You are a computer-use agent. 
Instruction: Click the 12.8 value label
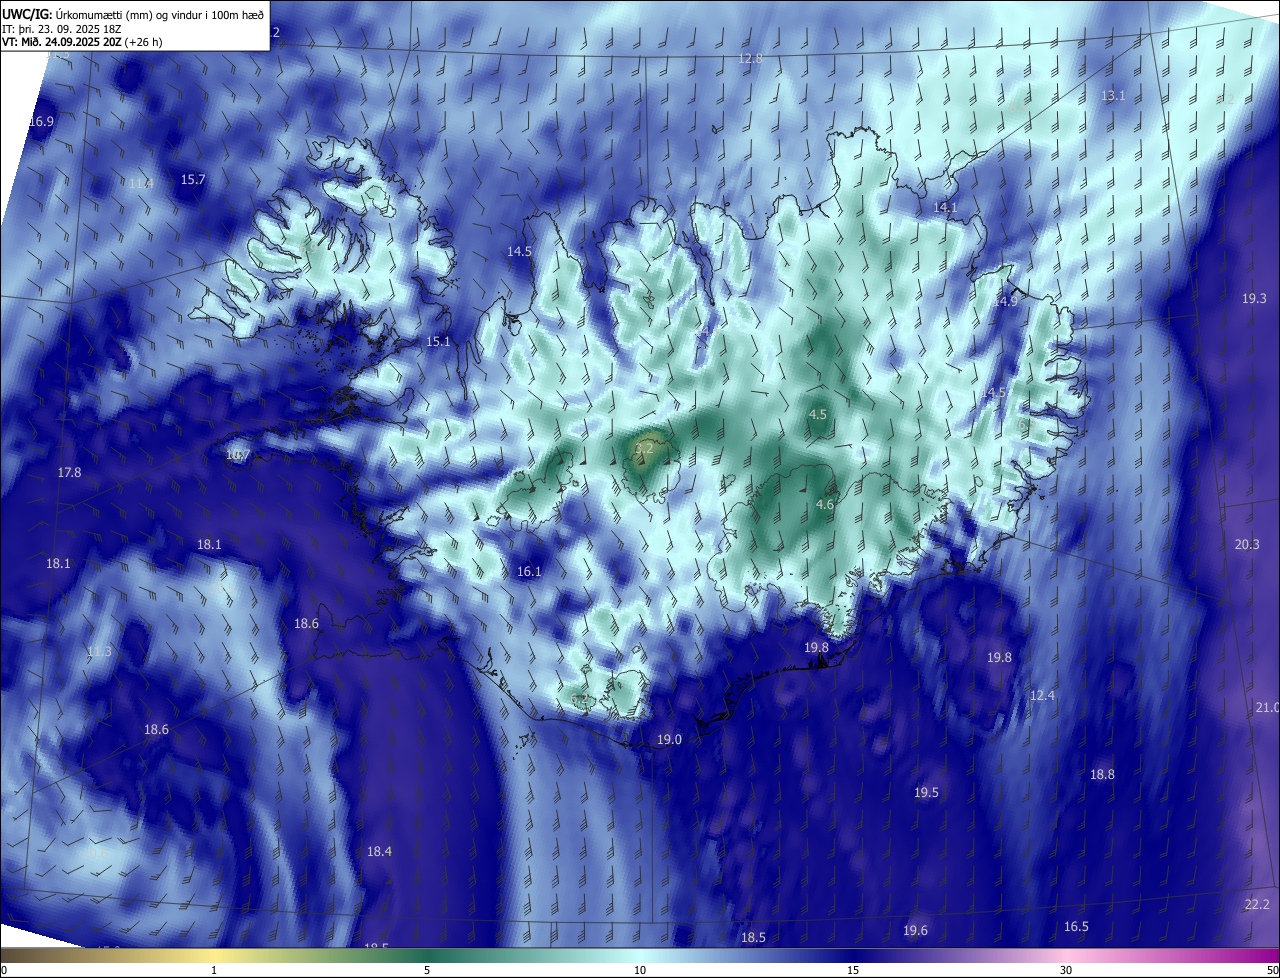(x=750, y=59)
